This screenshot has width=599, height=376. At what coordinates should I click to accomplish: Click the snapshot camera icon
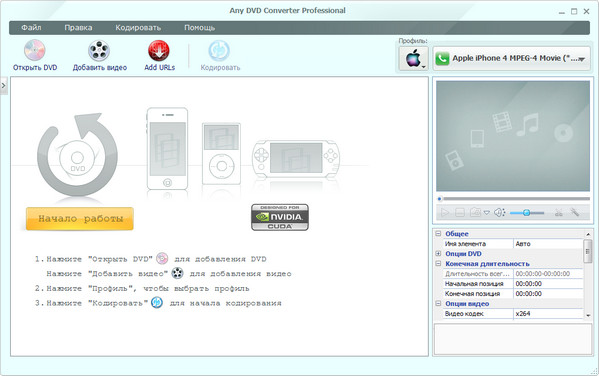click(x=475, y=212)
